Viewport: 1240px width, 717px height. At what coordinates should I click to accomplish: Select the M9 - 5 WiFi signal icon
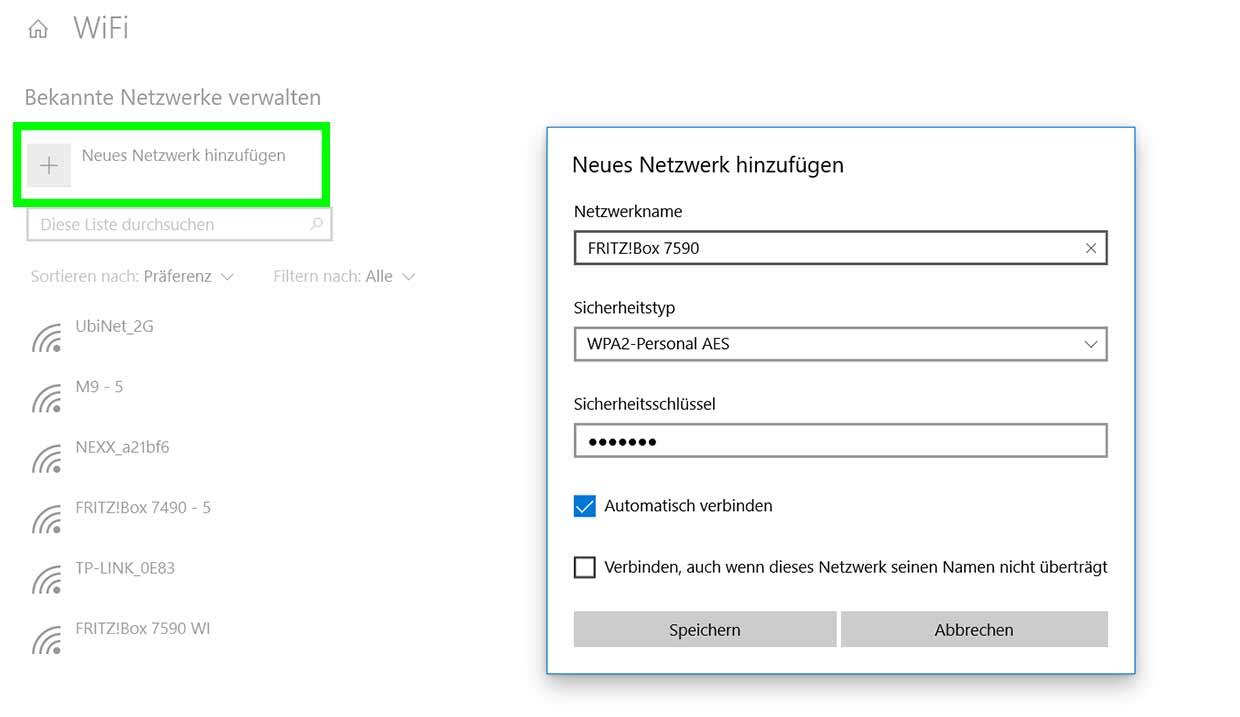[47, 398]
